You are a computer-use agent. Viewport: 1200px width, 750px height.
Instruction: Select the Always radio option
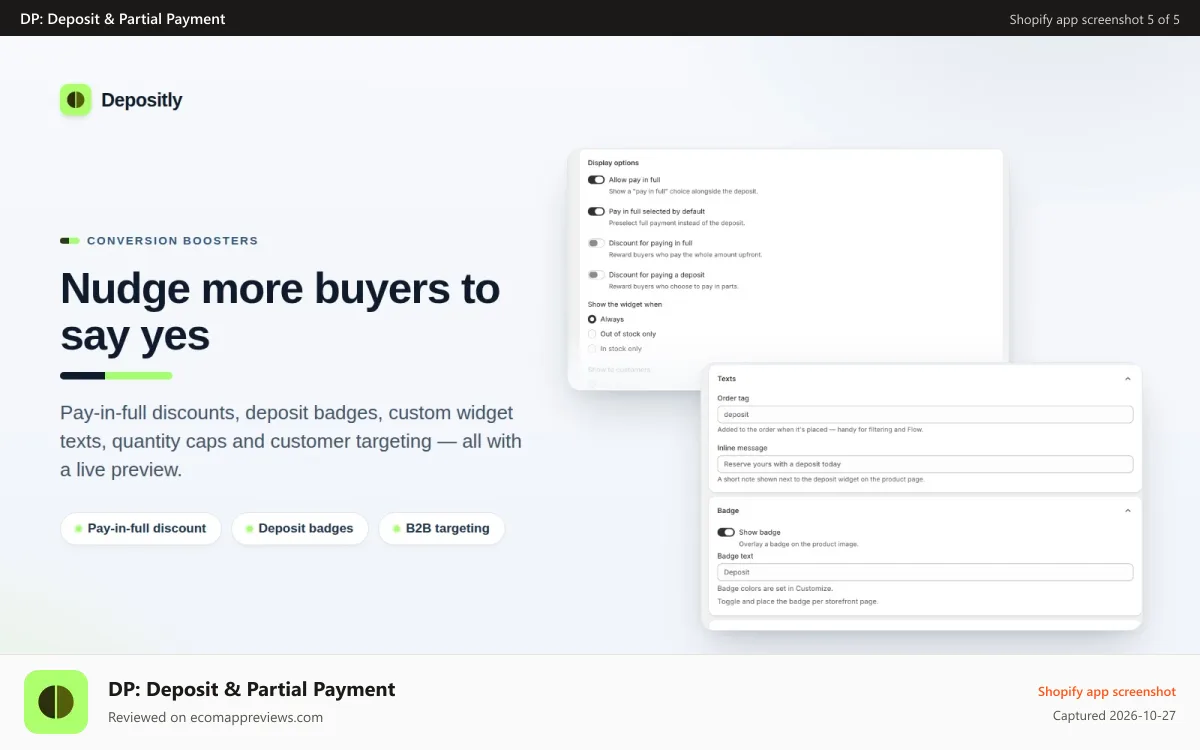point(592,319)
